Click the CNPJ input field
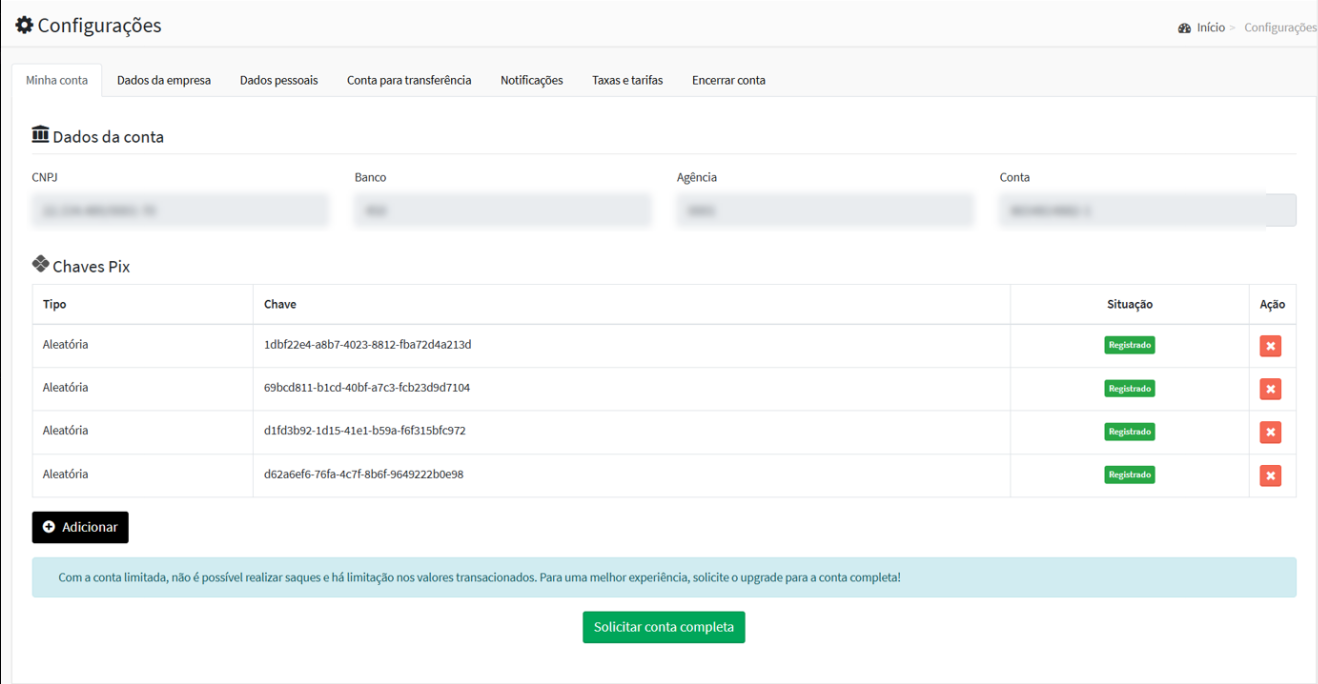The height and width of the screenshot is (684, 1318). (x=180, y=210)
